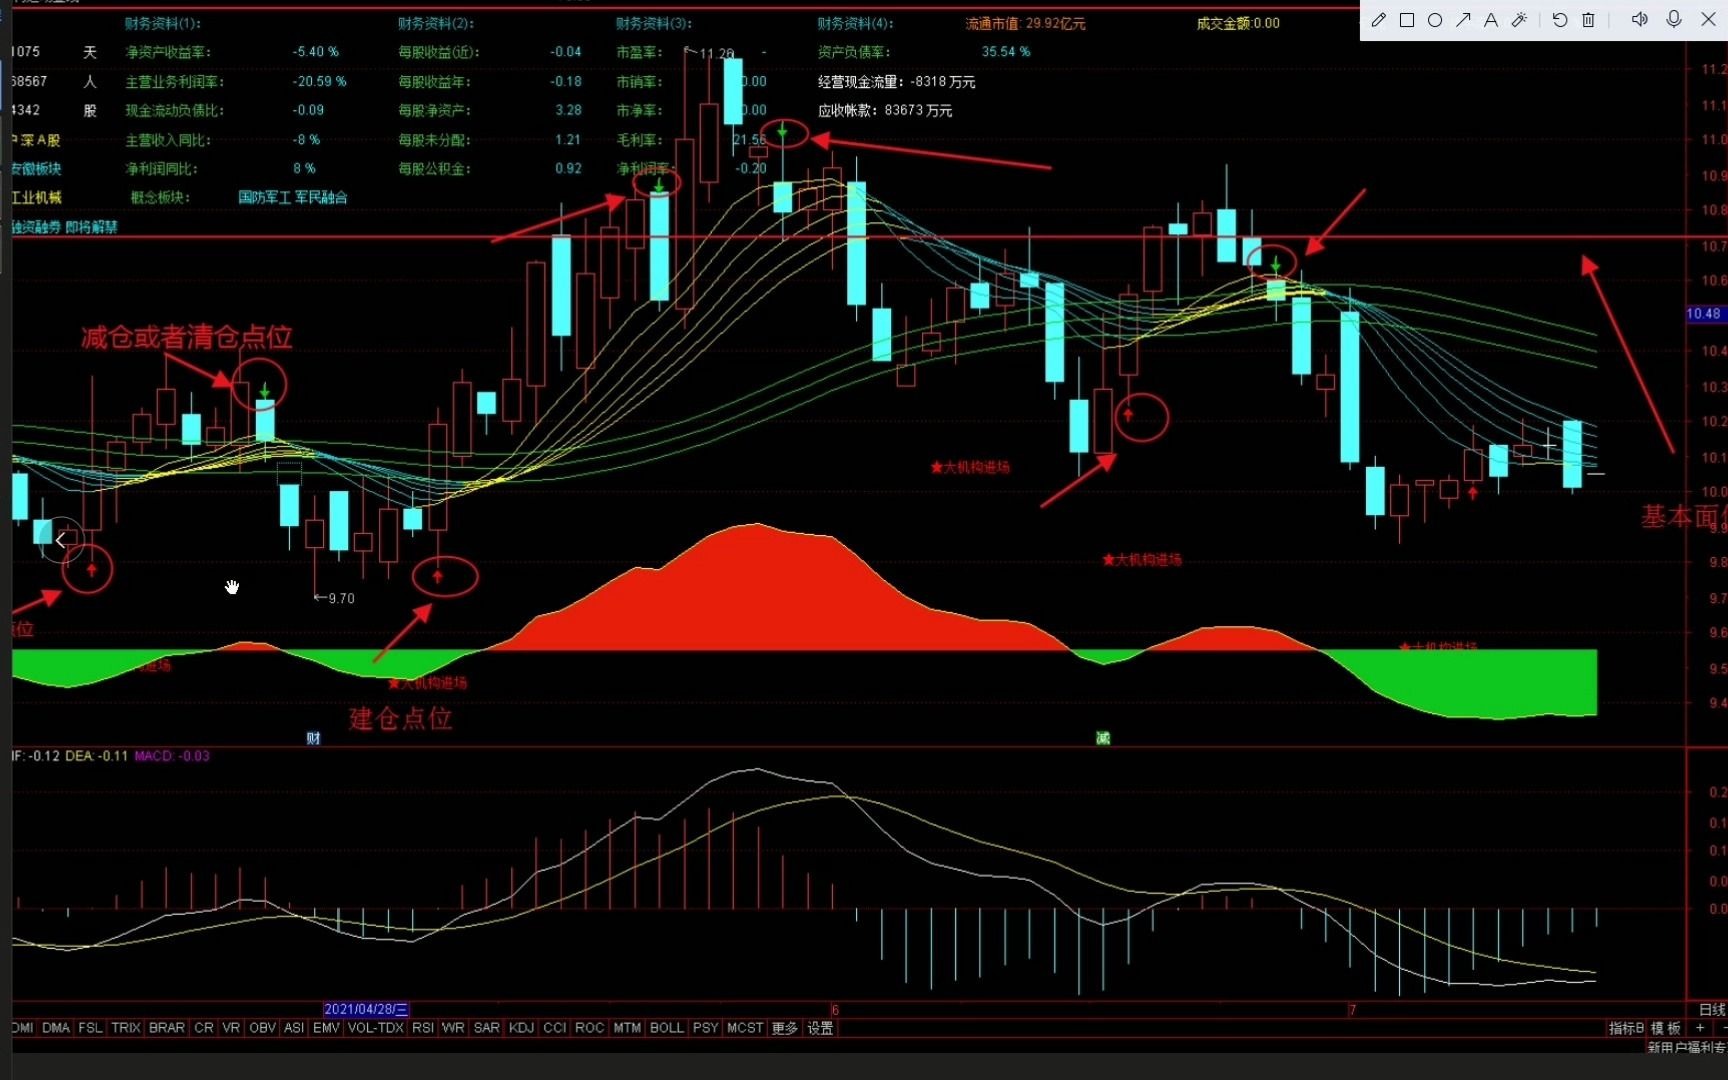Toggle the microphone icon
Image resolution: width=1728 pixels, height=1080 pixels.
(x=1674, y=20)
